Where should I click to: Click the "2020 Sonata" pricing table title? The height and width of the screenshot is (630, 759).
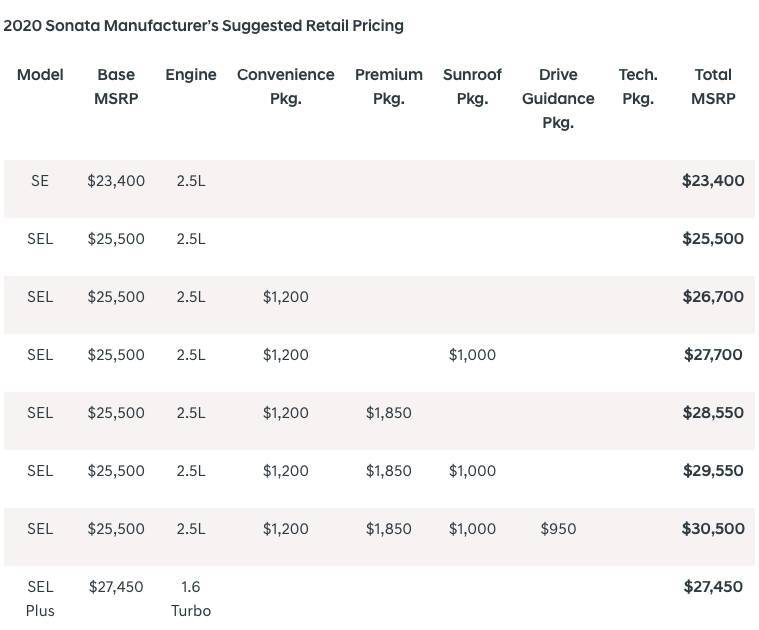point(203,25)
